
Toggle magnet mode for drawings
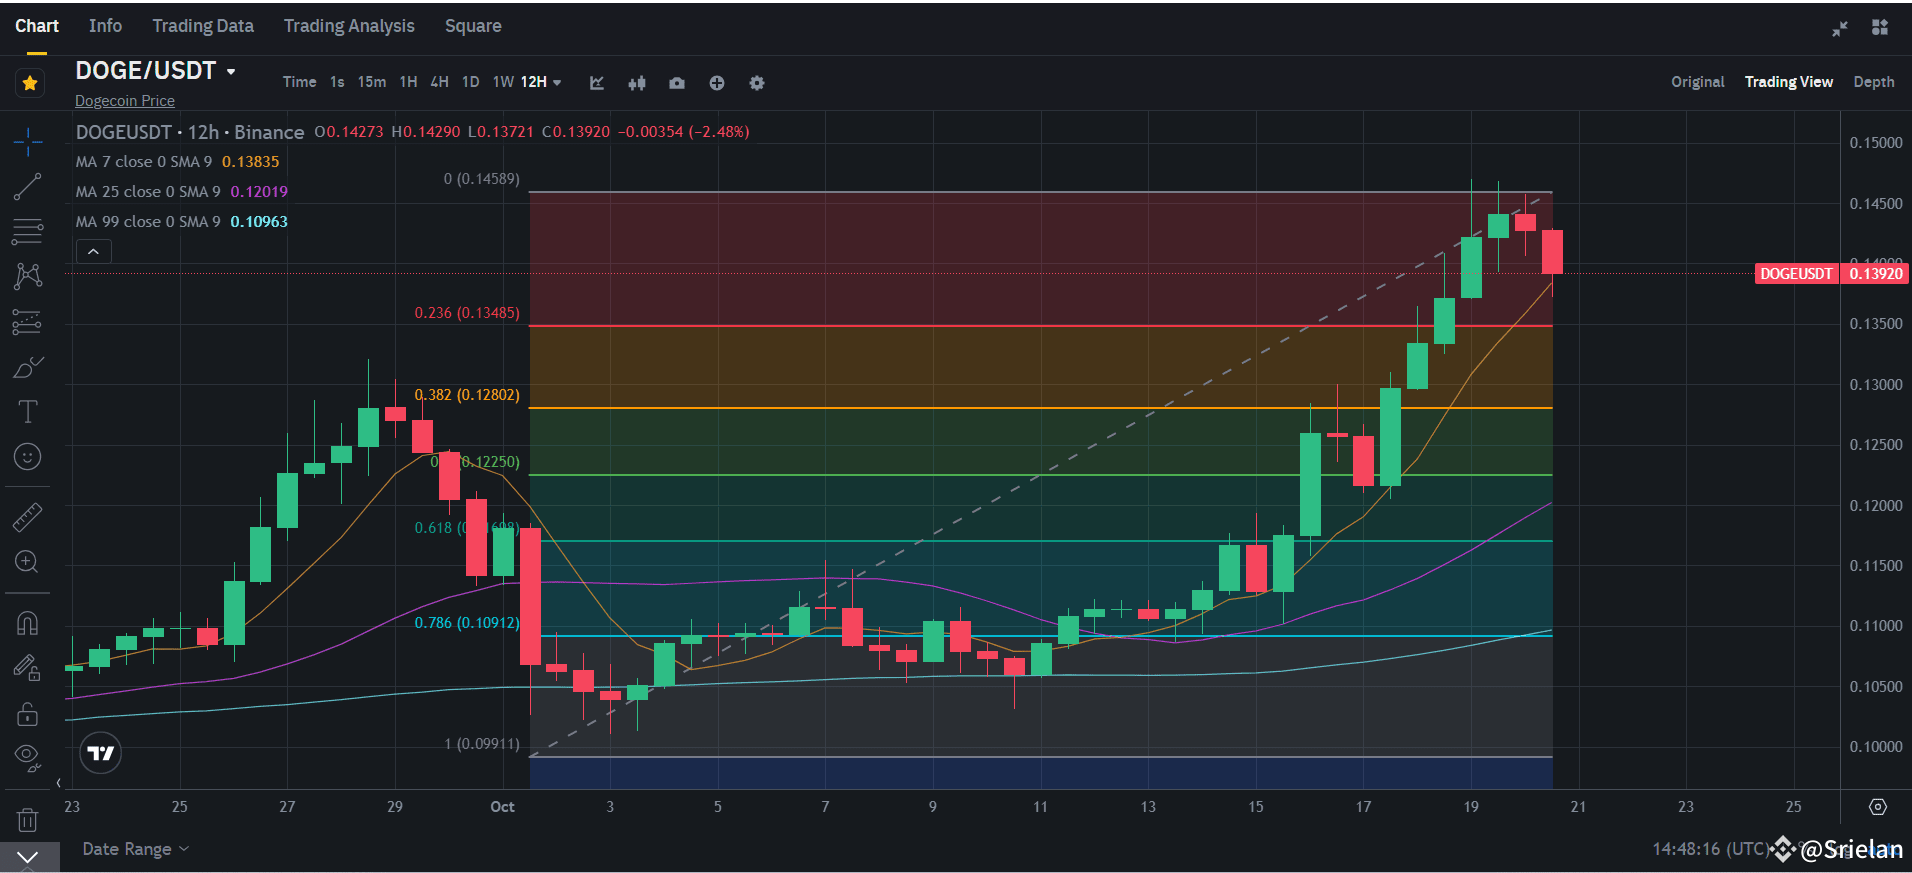point(28,624)
